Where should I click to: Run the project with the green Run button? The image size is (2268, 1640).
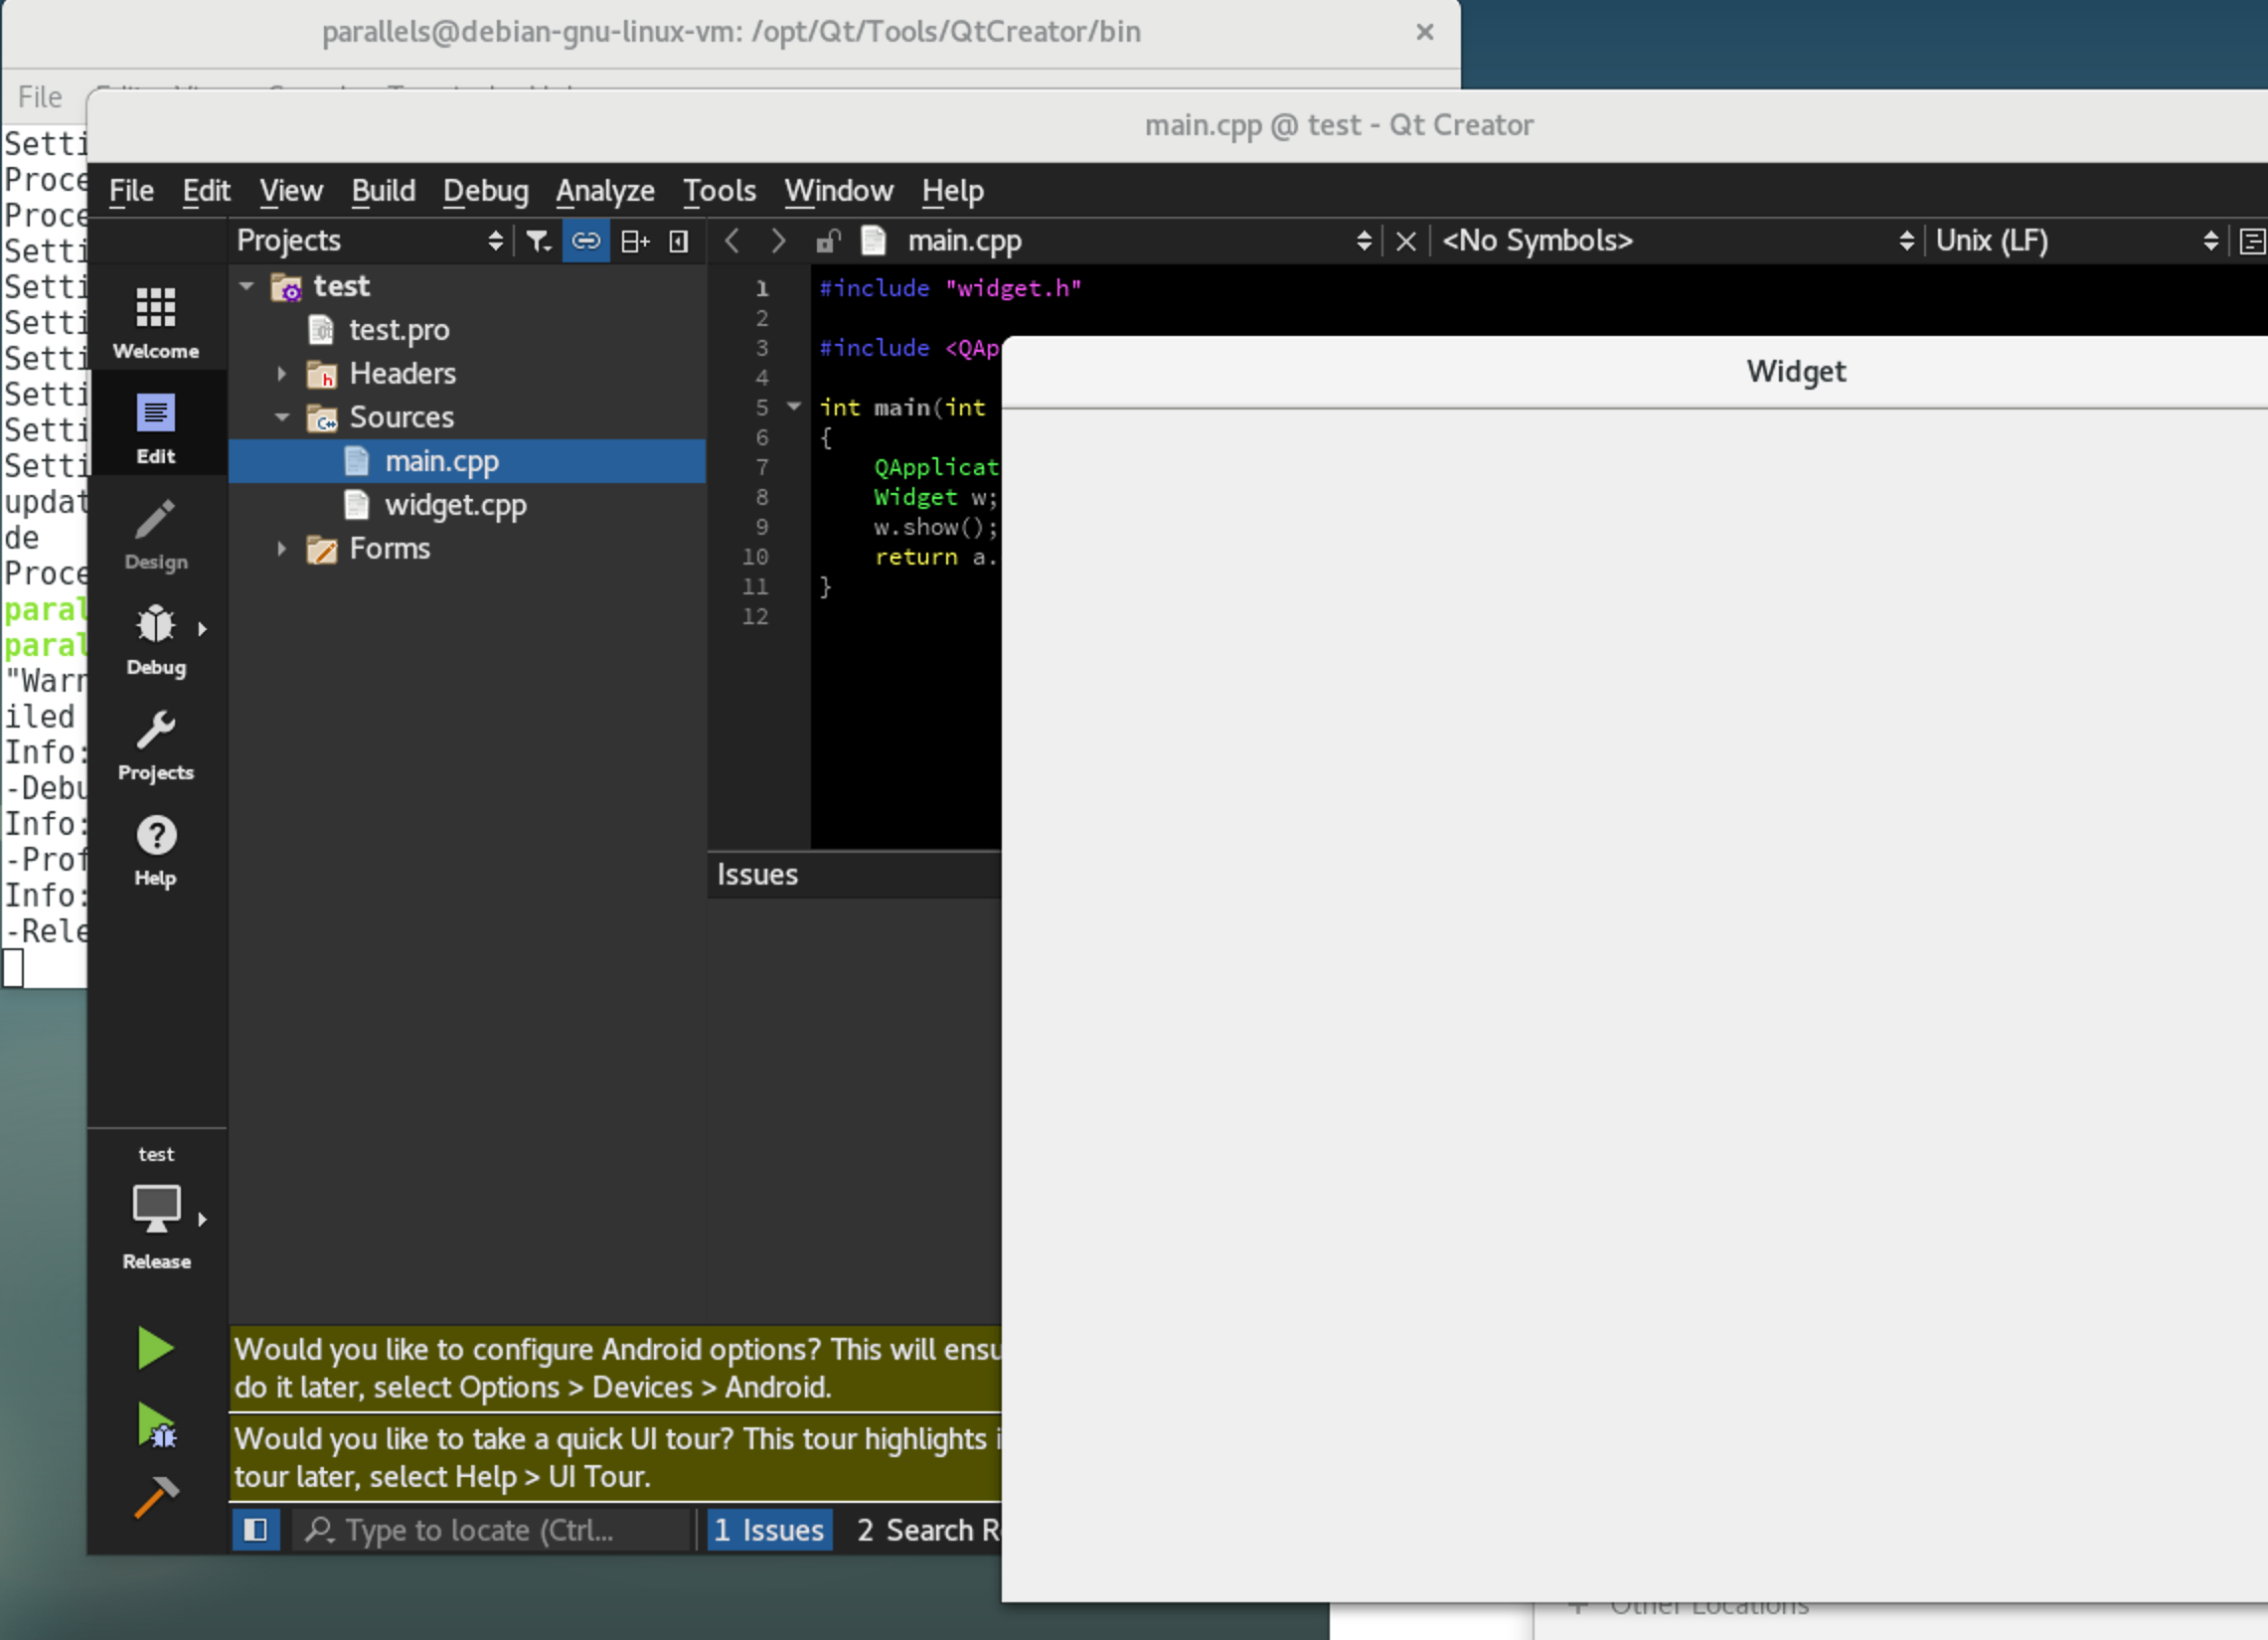(x=156, y=1347)
